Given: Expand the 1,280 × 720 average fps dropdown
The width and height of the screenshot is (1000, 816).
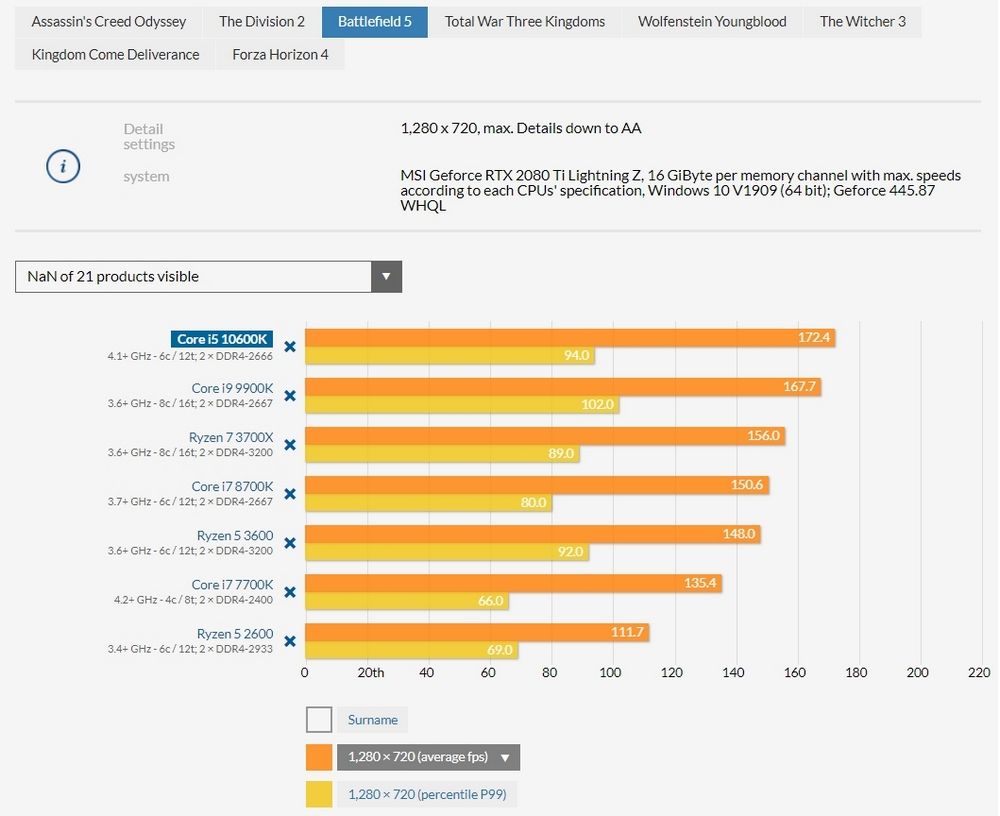Looking at the screenshot, I should click(428, 757).
